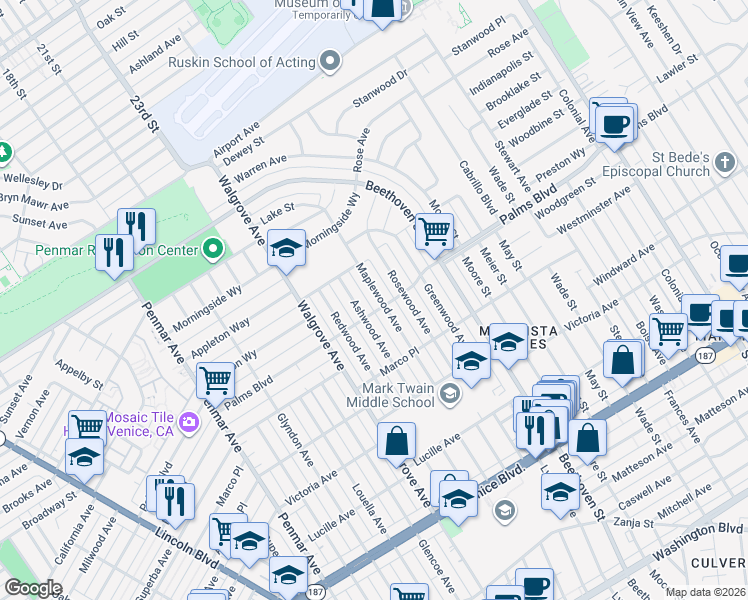Click the Zanja St street label
The image size is (748, 600).
634,523
